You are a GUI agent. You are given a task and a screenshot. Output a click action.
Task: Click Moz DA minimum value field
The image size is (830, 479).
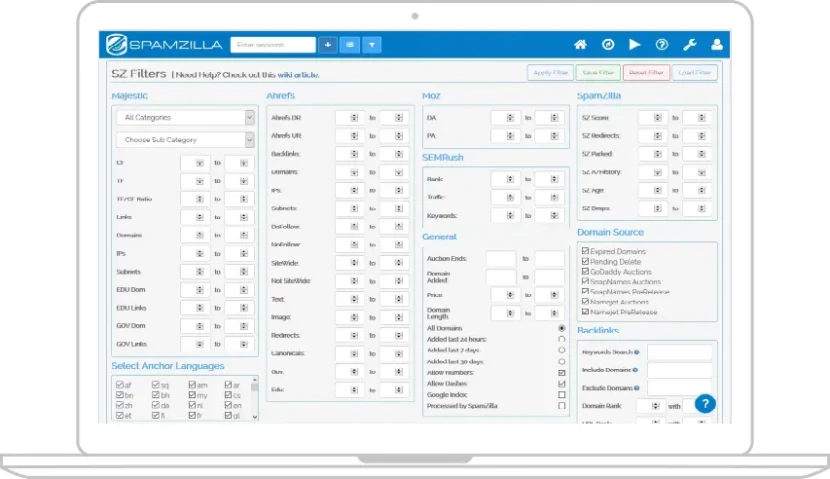pos(505,118)
